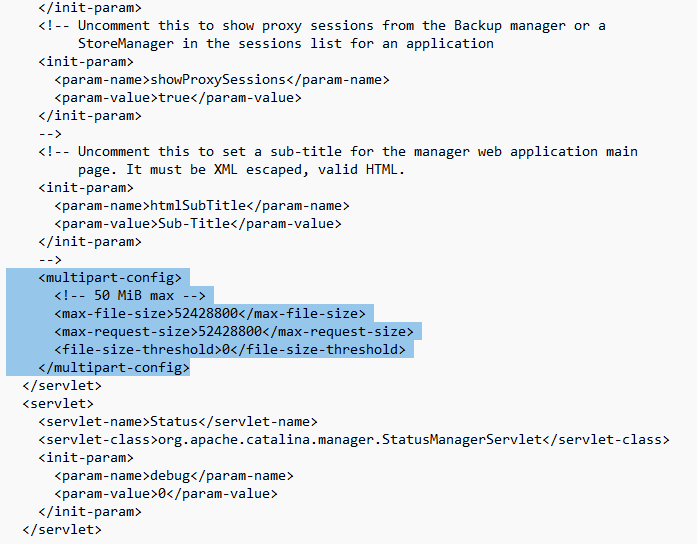
Task: Click the StoreManager word in comment
Action: tap(126, 44)
